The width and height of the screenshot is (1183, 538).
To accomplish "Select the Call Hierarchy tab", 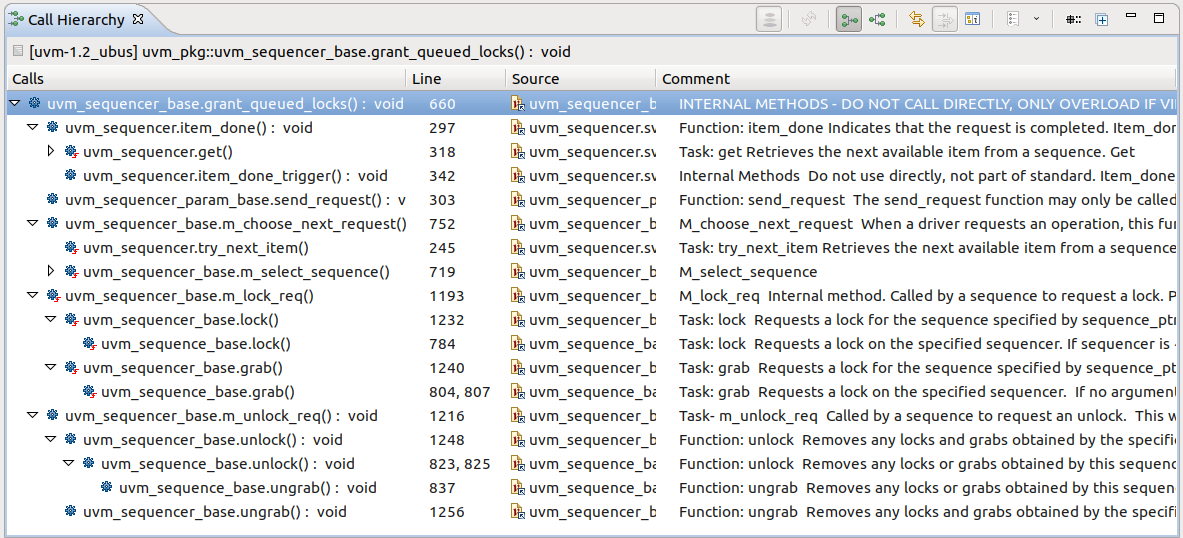I will 75,19.
